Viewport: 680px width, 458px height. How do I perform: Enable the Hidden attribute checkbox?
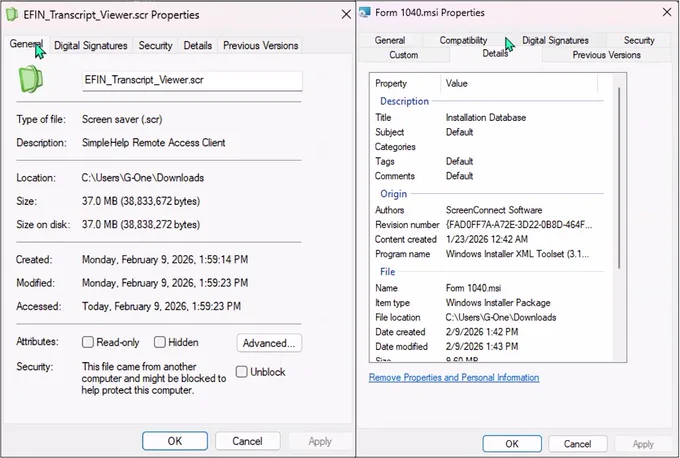tap(160, 342)
